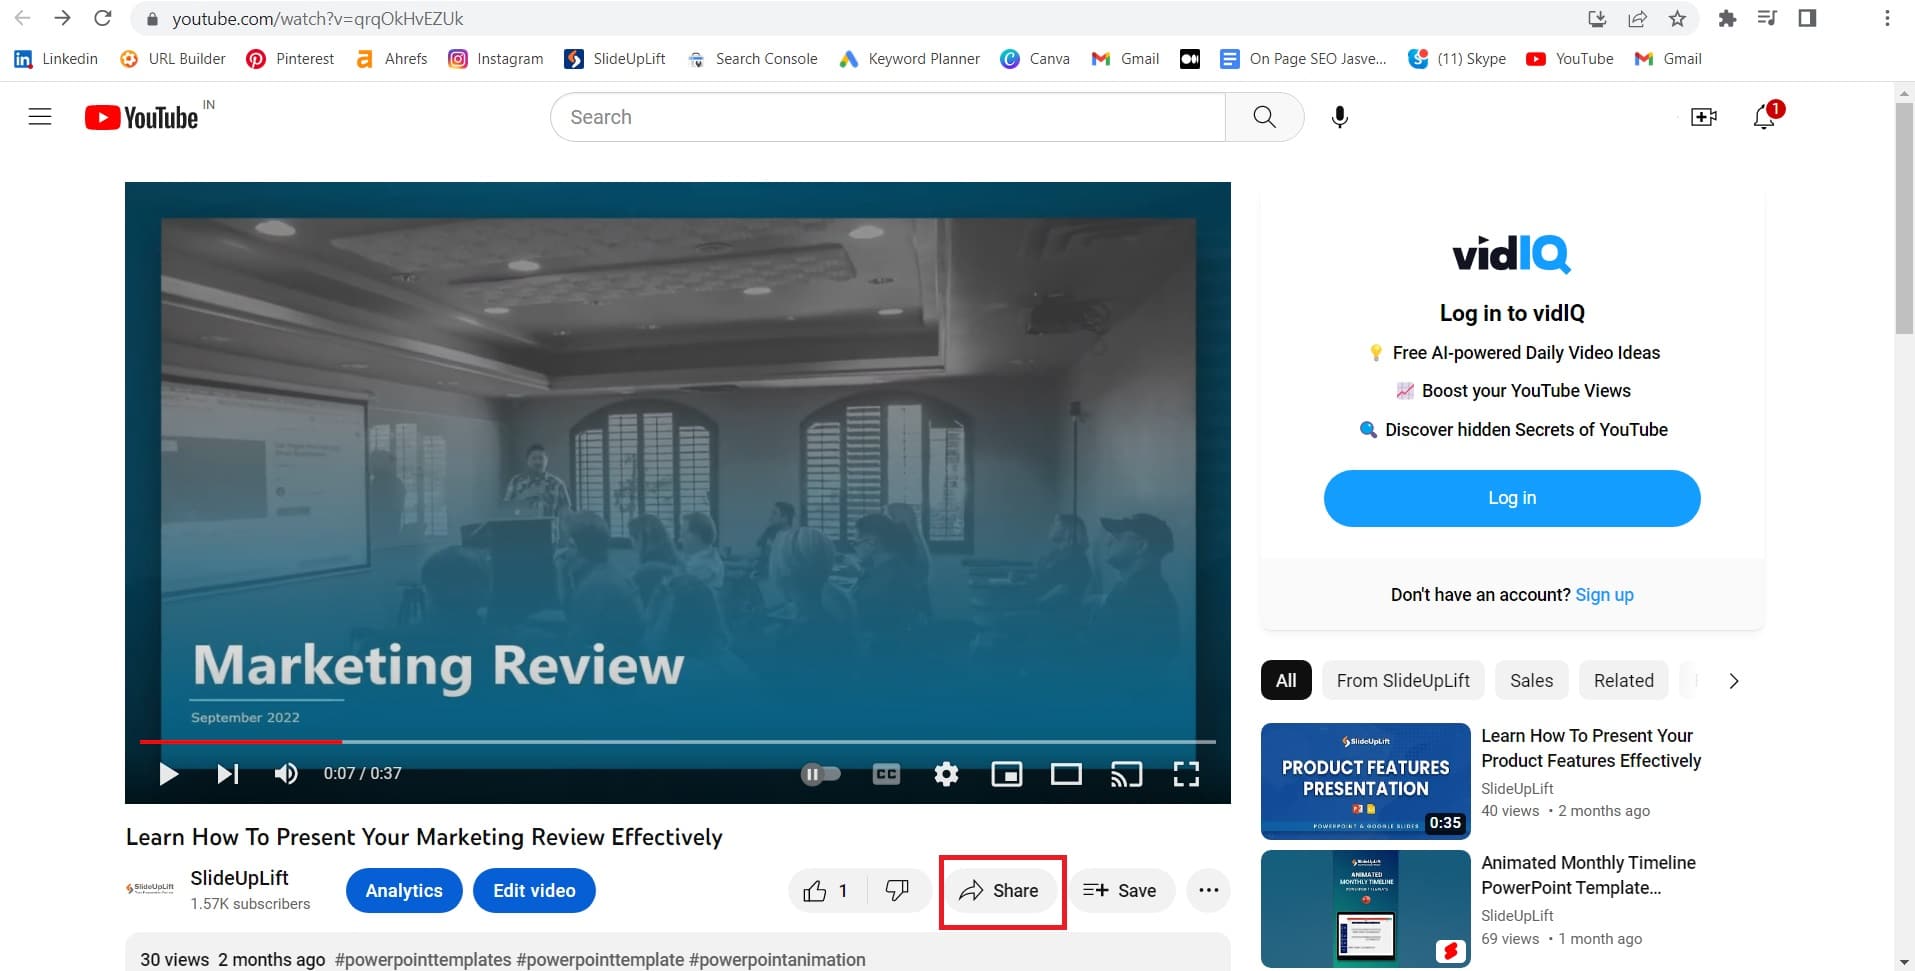Cast the video to a TV
The image size is (1915, 971).
tap(1127, 773)
